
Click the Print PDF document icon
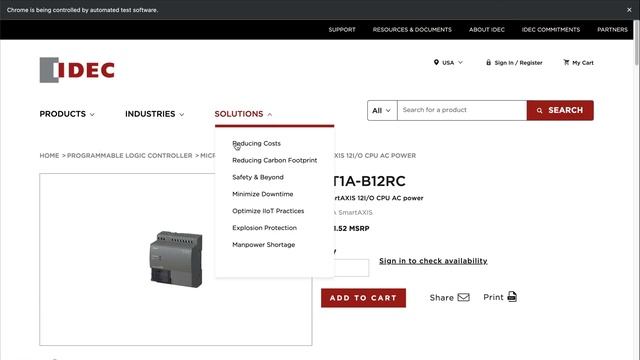pyautogui.click(x=512, y=297)
